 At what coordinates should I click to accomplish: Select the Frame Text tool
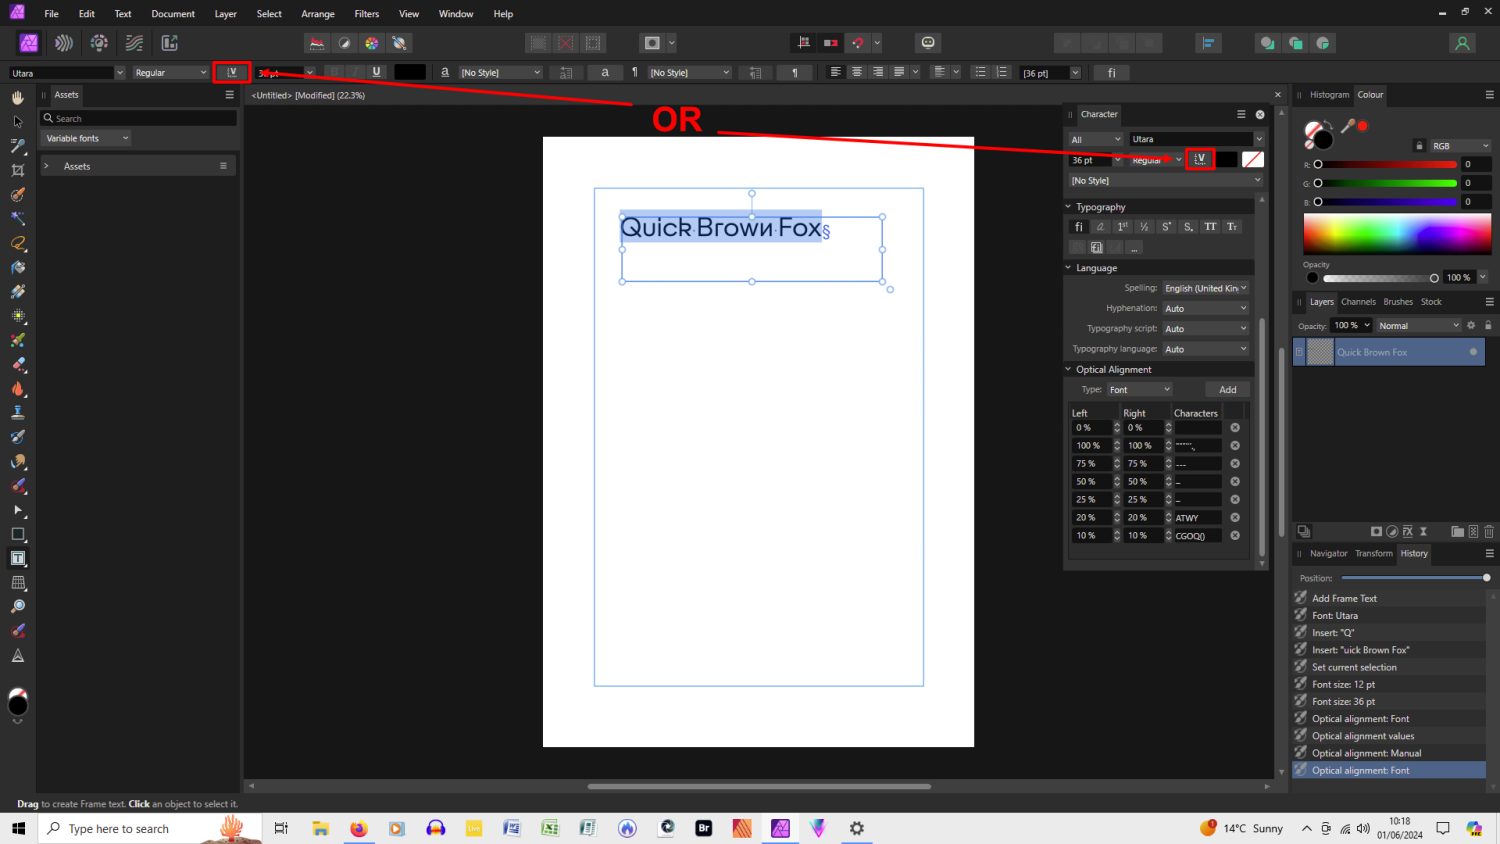18,558
